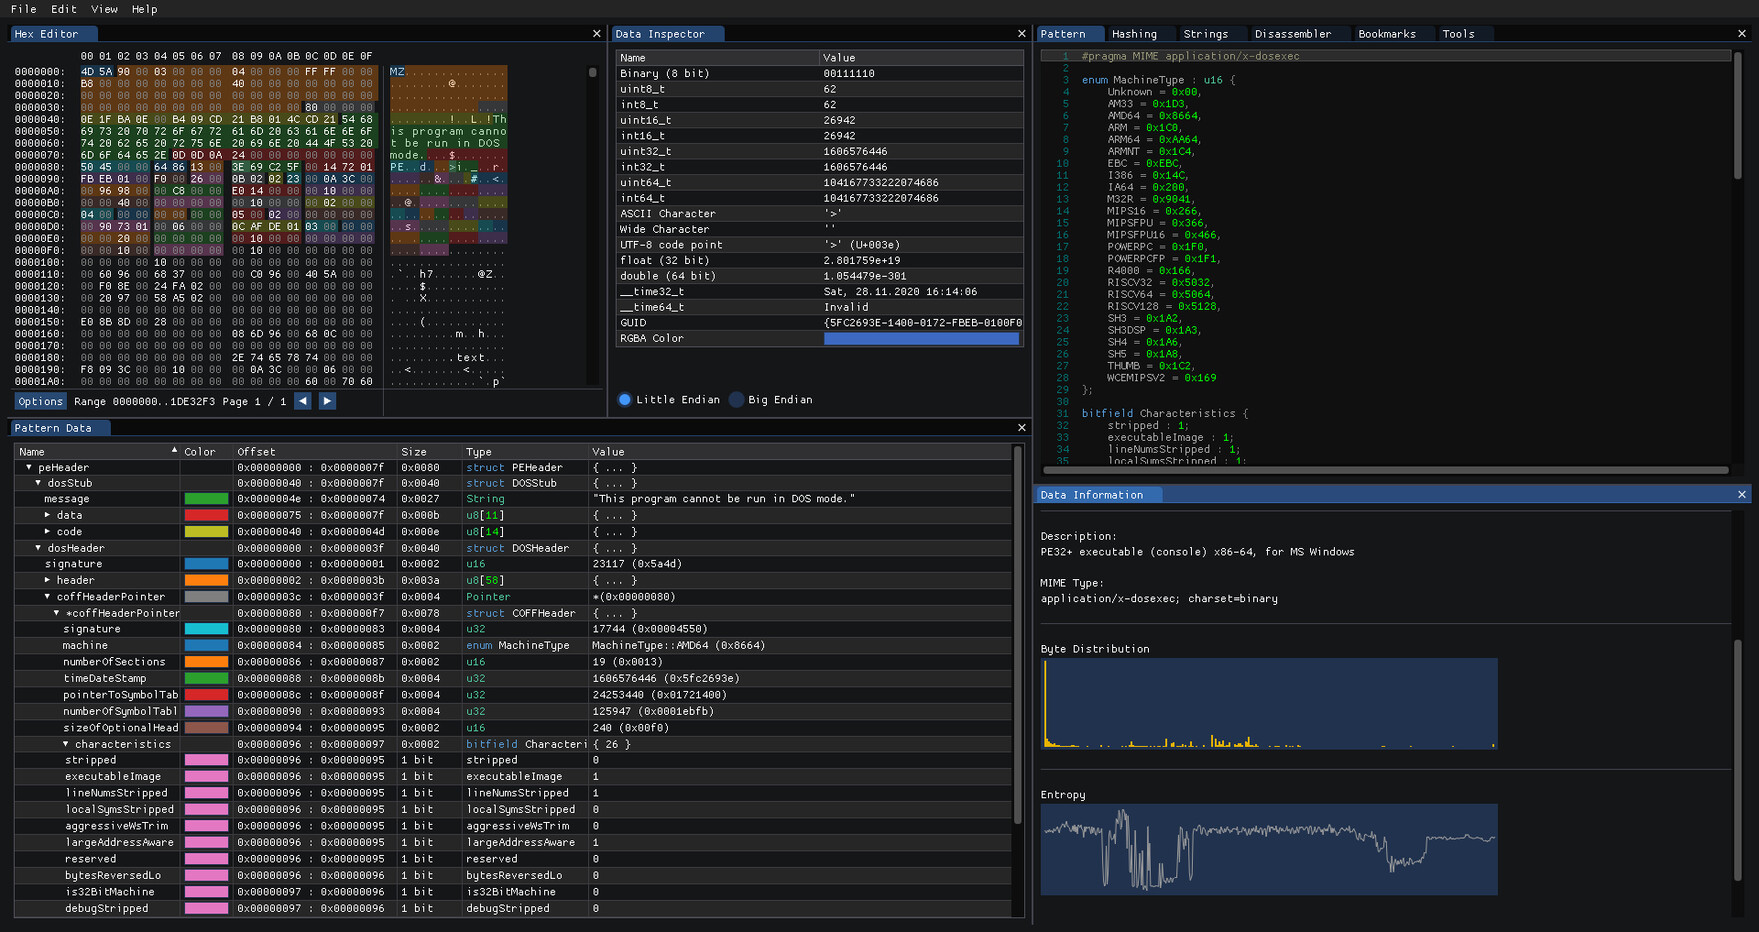This screenshot has width=1759, height=932.
Task: Switch to the Disassembler tab
Action: point(1292,34)
